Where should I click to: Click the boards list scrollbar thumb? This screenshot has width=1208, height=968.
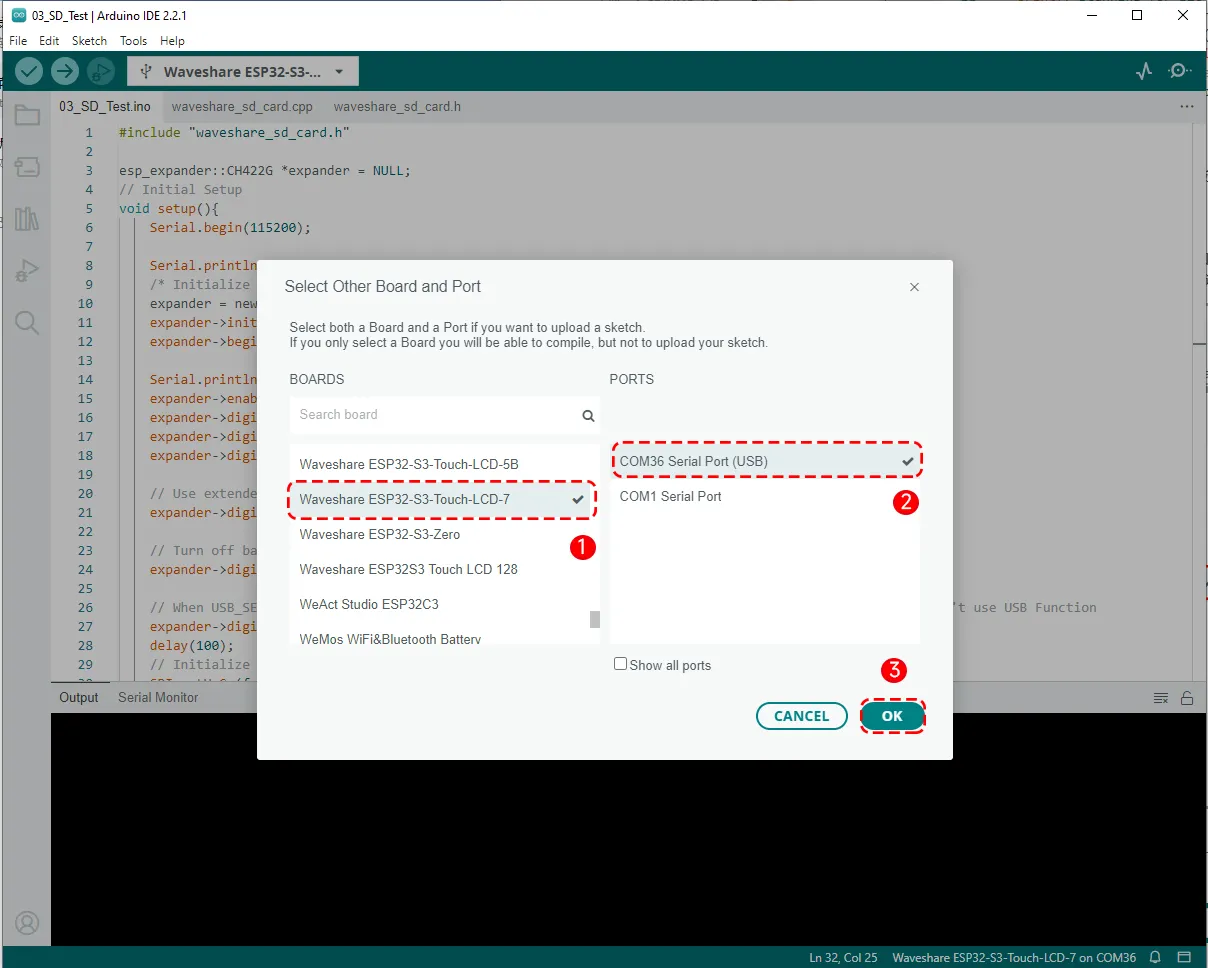click(x=595, y=619)
